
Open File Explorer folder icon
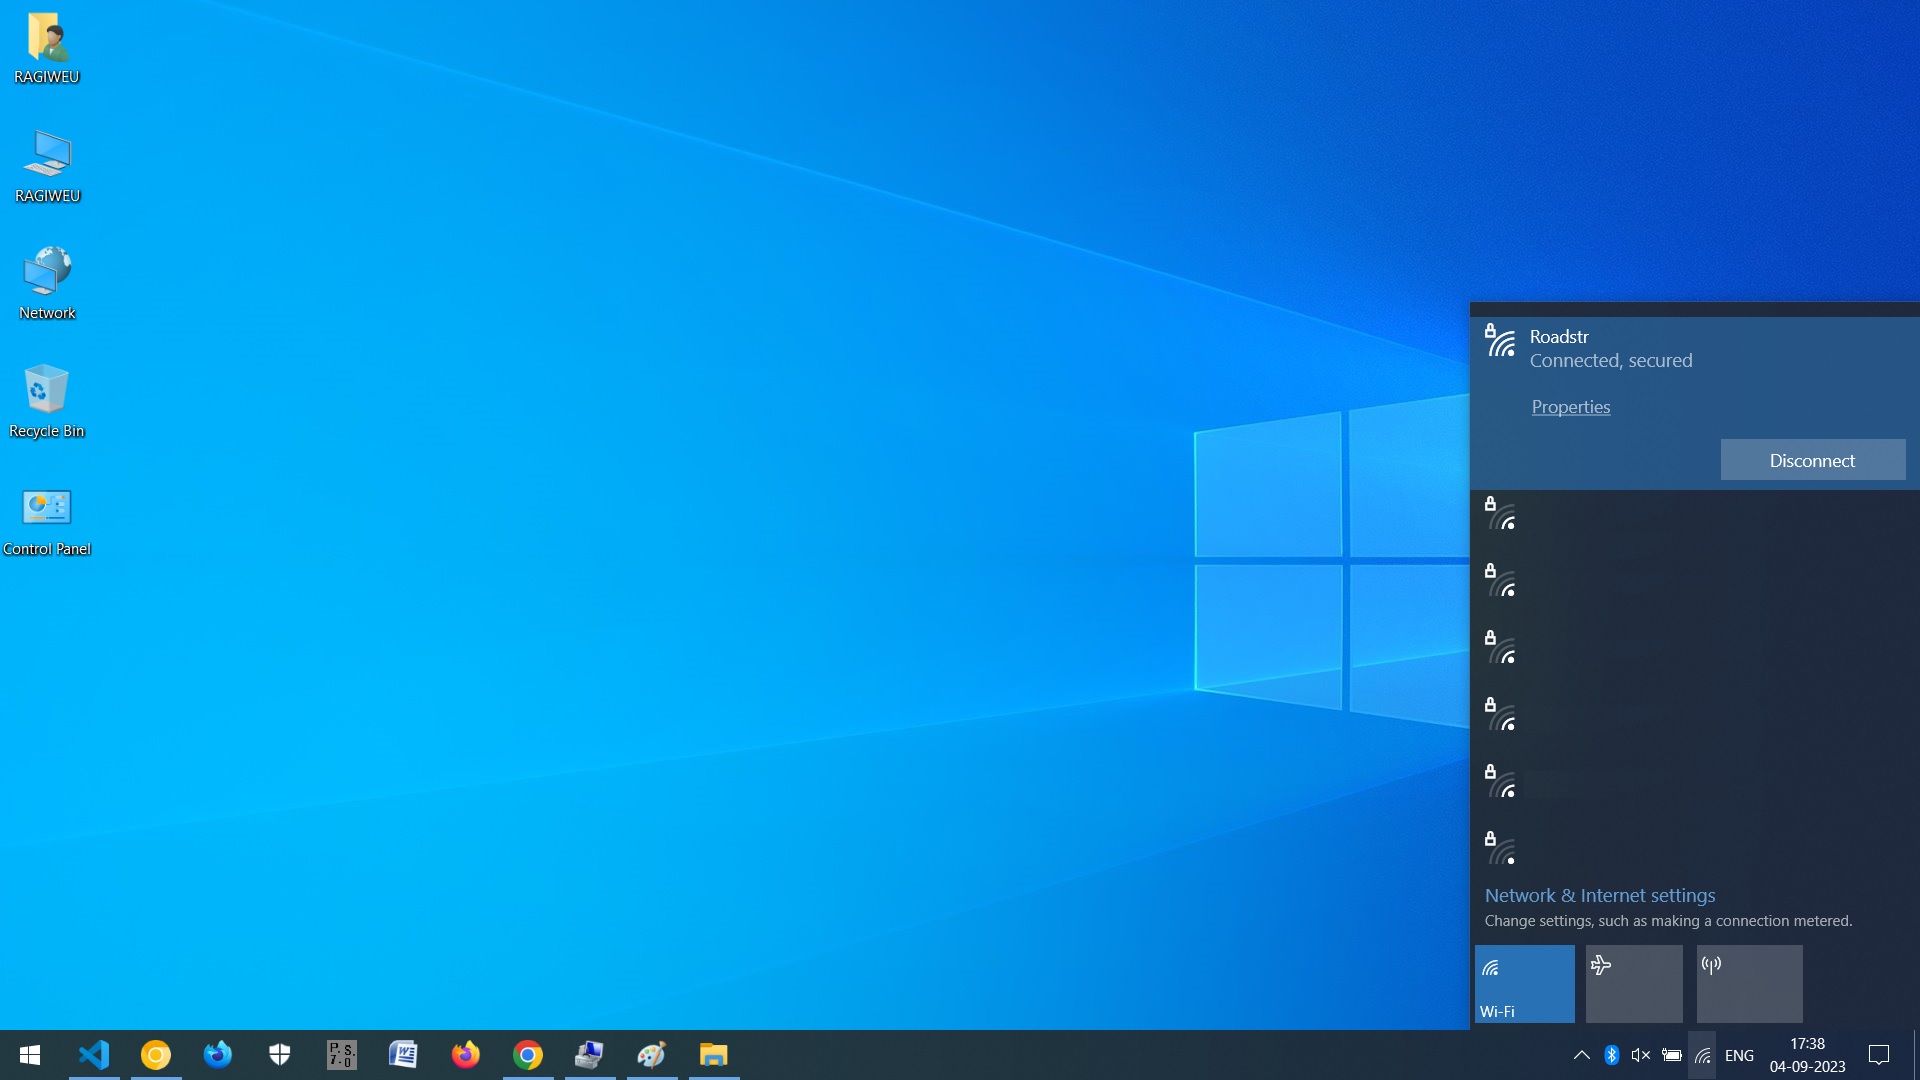(x=714, y=1055)
